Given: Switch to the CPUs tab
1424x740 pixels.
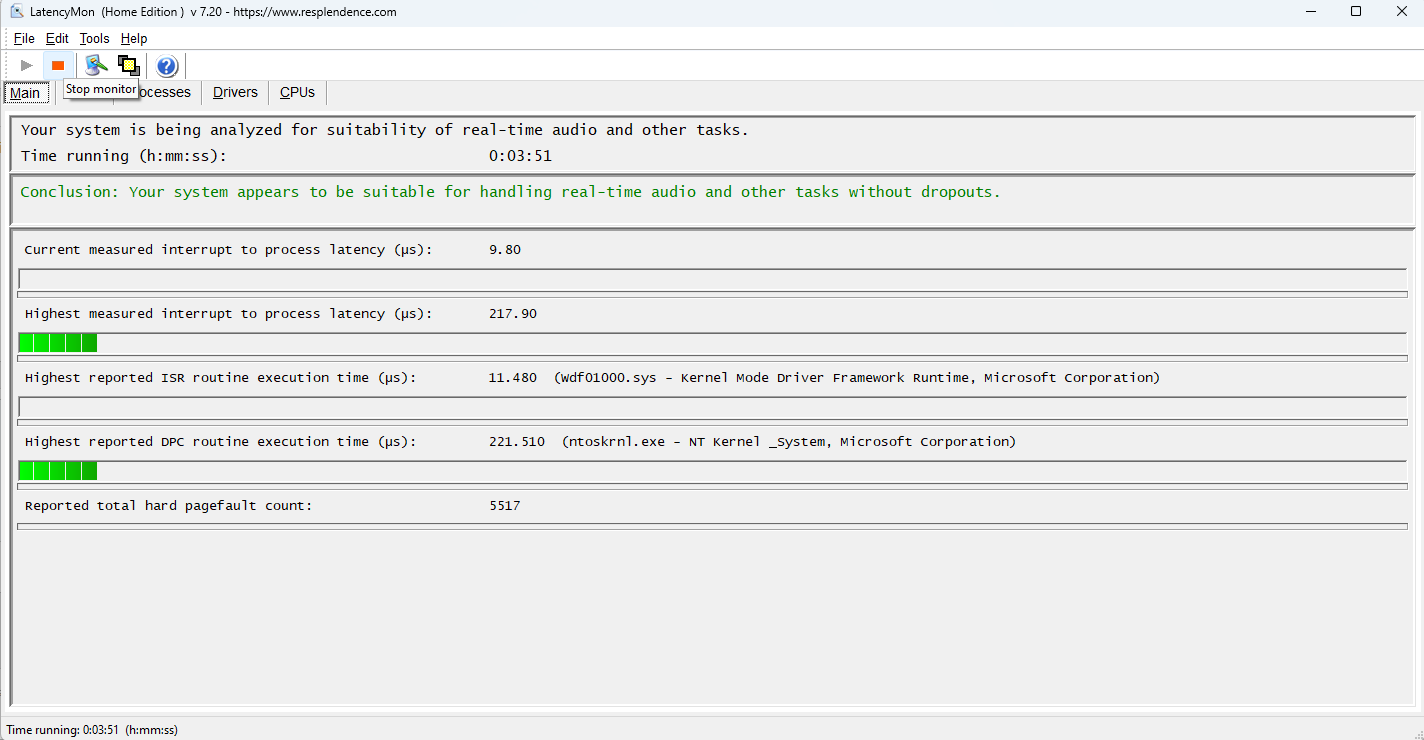Looking at the screenshot, I should pyautogui.click(x=297, y=92).
